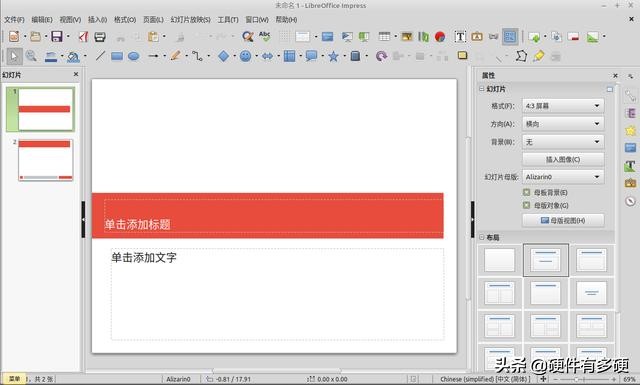Click the Insert Text Box icon

click(460, 37)
